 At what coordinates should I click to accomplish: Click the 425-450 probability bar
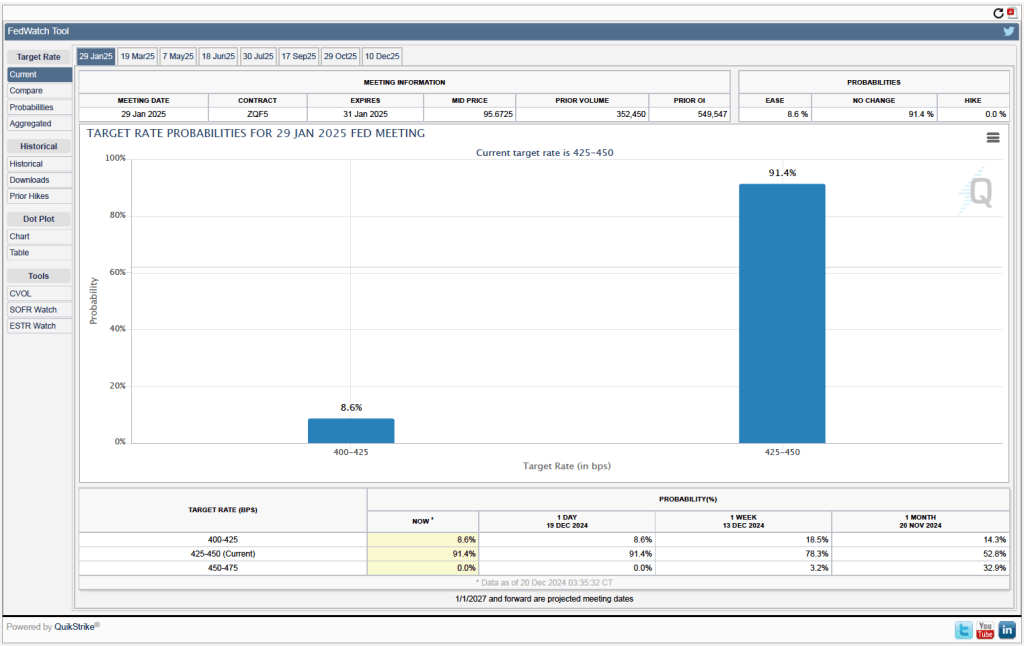[x=782, y=313]
